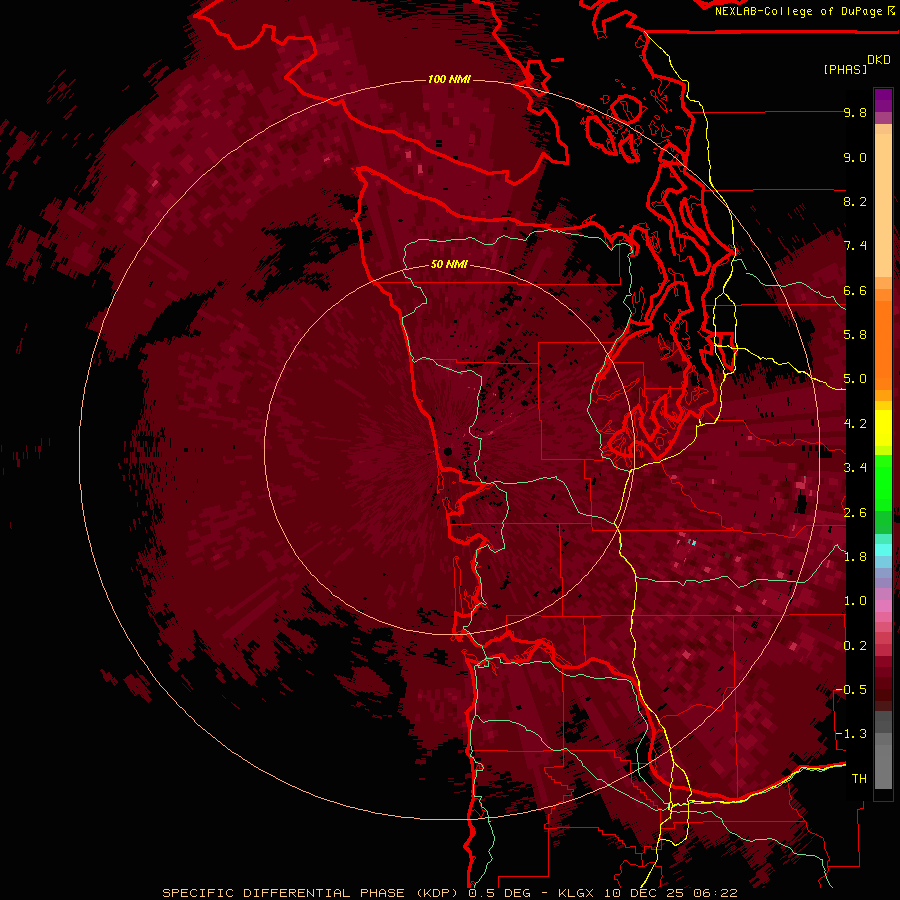
Task: Click the 5.8 value on the color scale
Action: pos(855,335)
